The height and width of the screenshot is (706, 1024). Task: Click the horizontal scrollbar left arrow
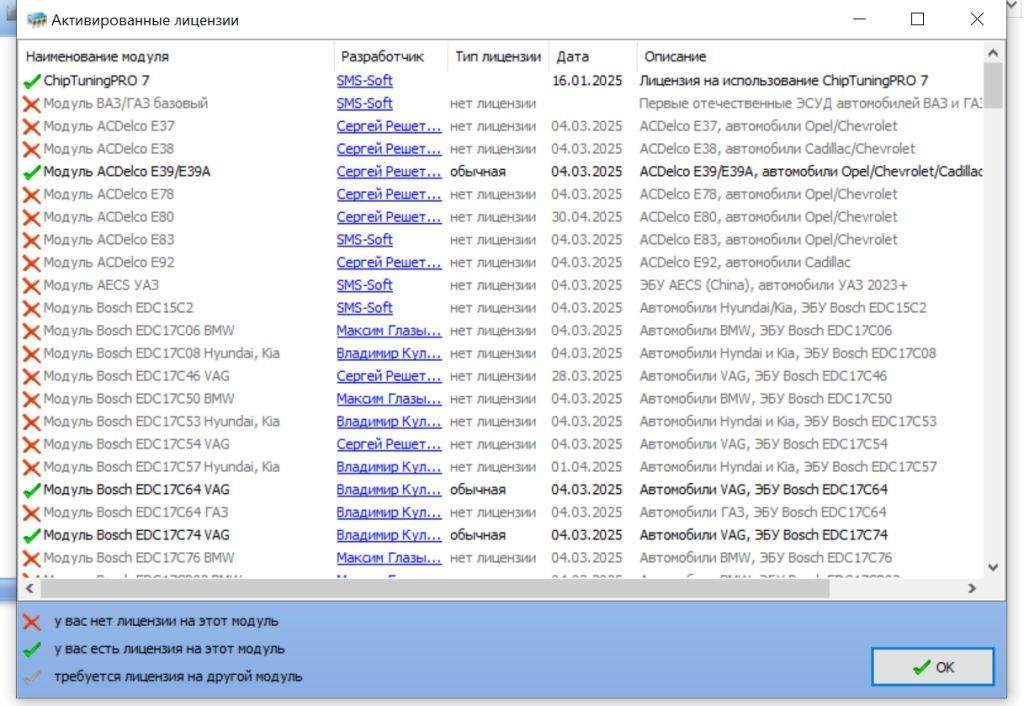pos(29,588)
